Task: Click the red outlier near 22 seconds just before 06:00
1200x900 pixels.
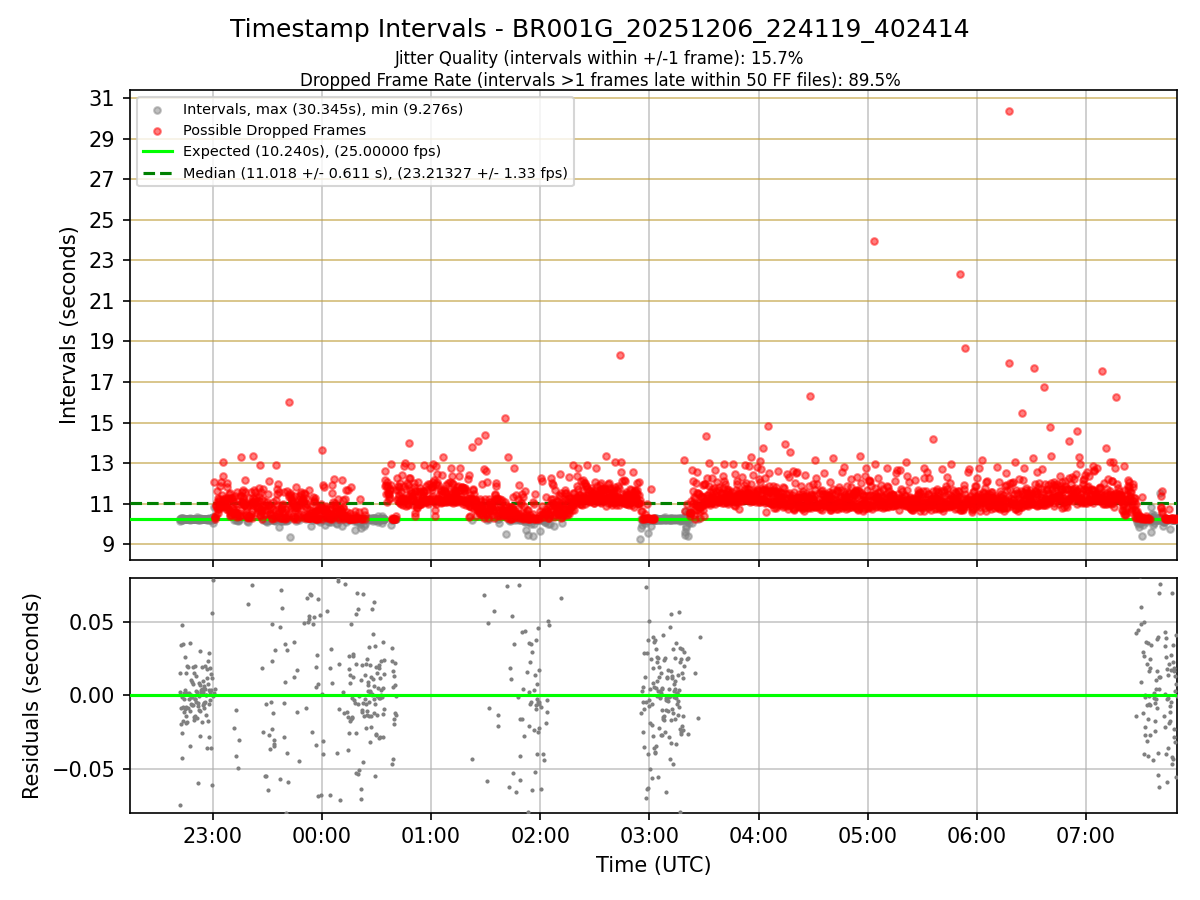Action: (960, 274)
